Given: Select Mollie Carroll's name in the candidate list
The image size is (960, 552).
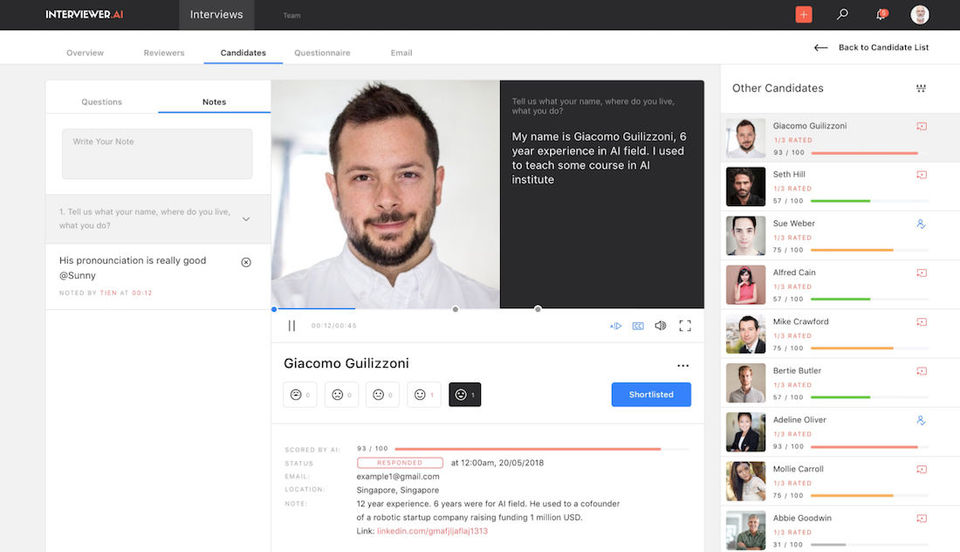Looking at the screenshot, I should pyautogui.click(x=798, y=469).
